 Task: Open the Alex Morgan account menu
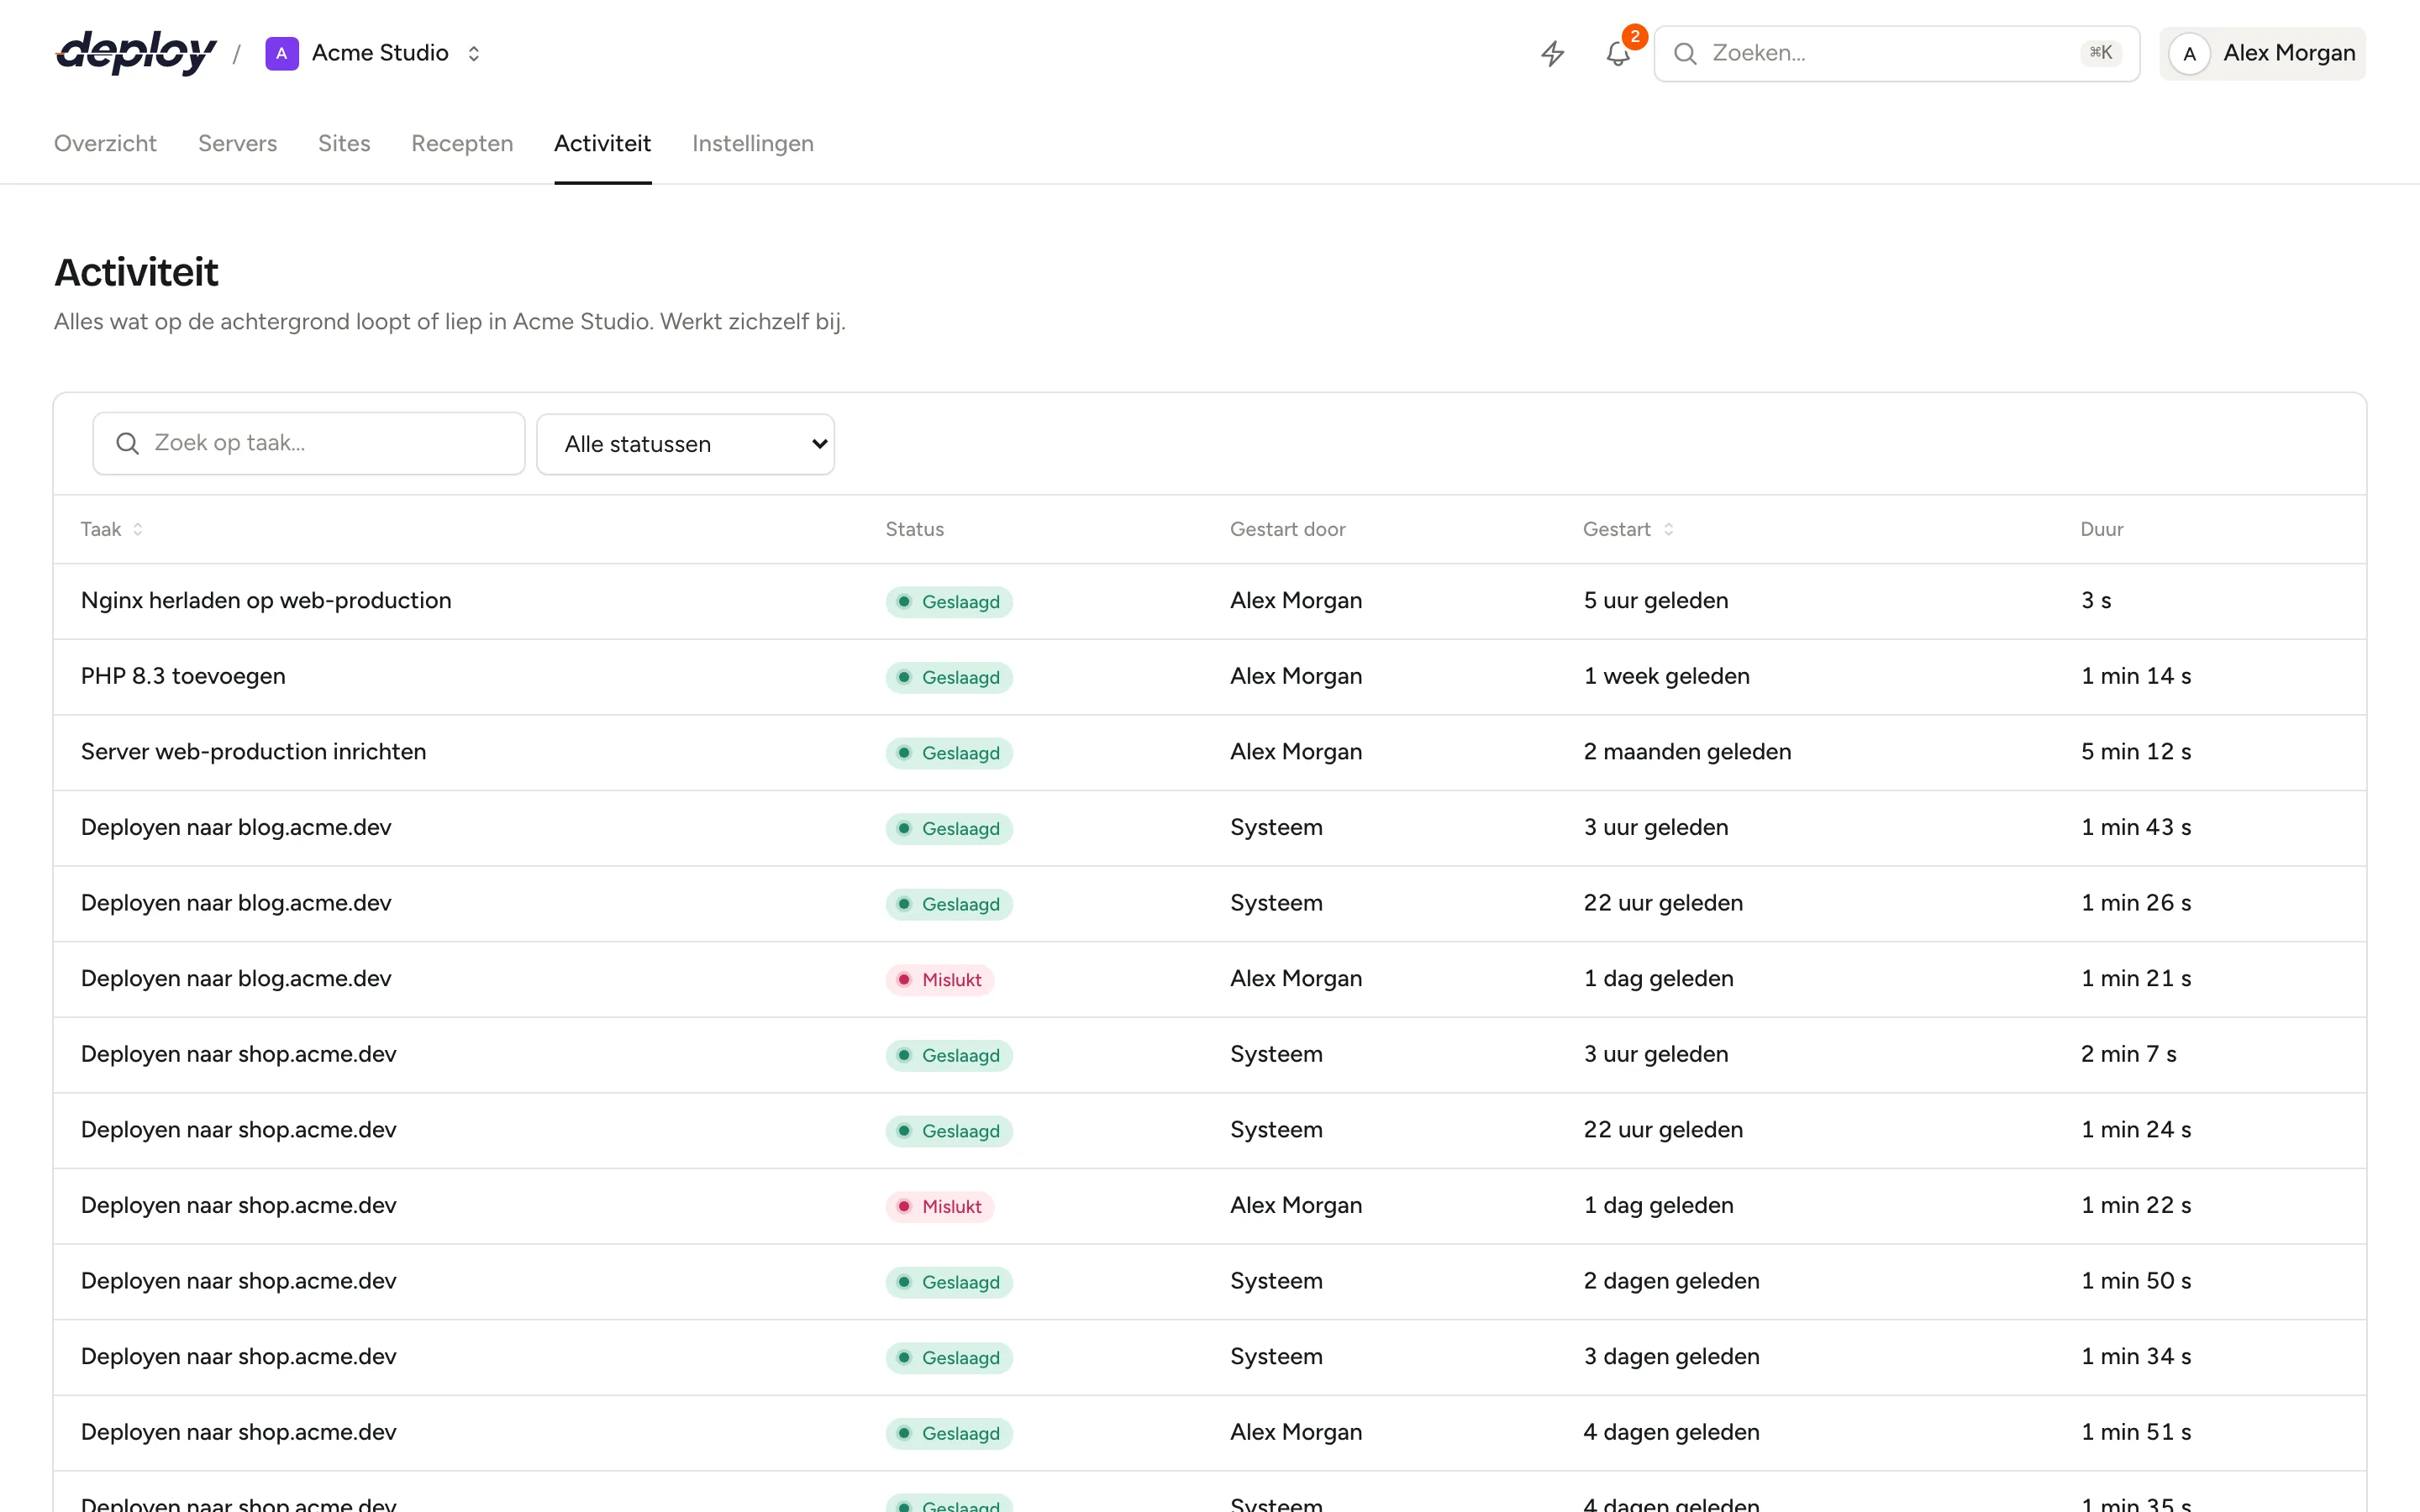(x=2262, y=53)
